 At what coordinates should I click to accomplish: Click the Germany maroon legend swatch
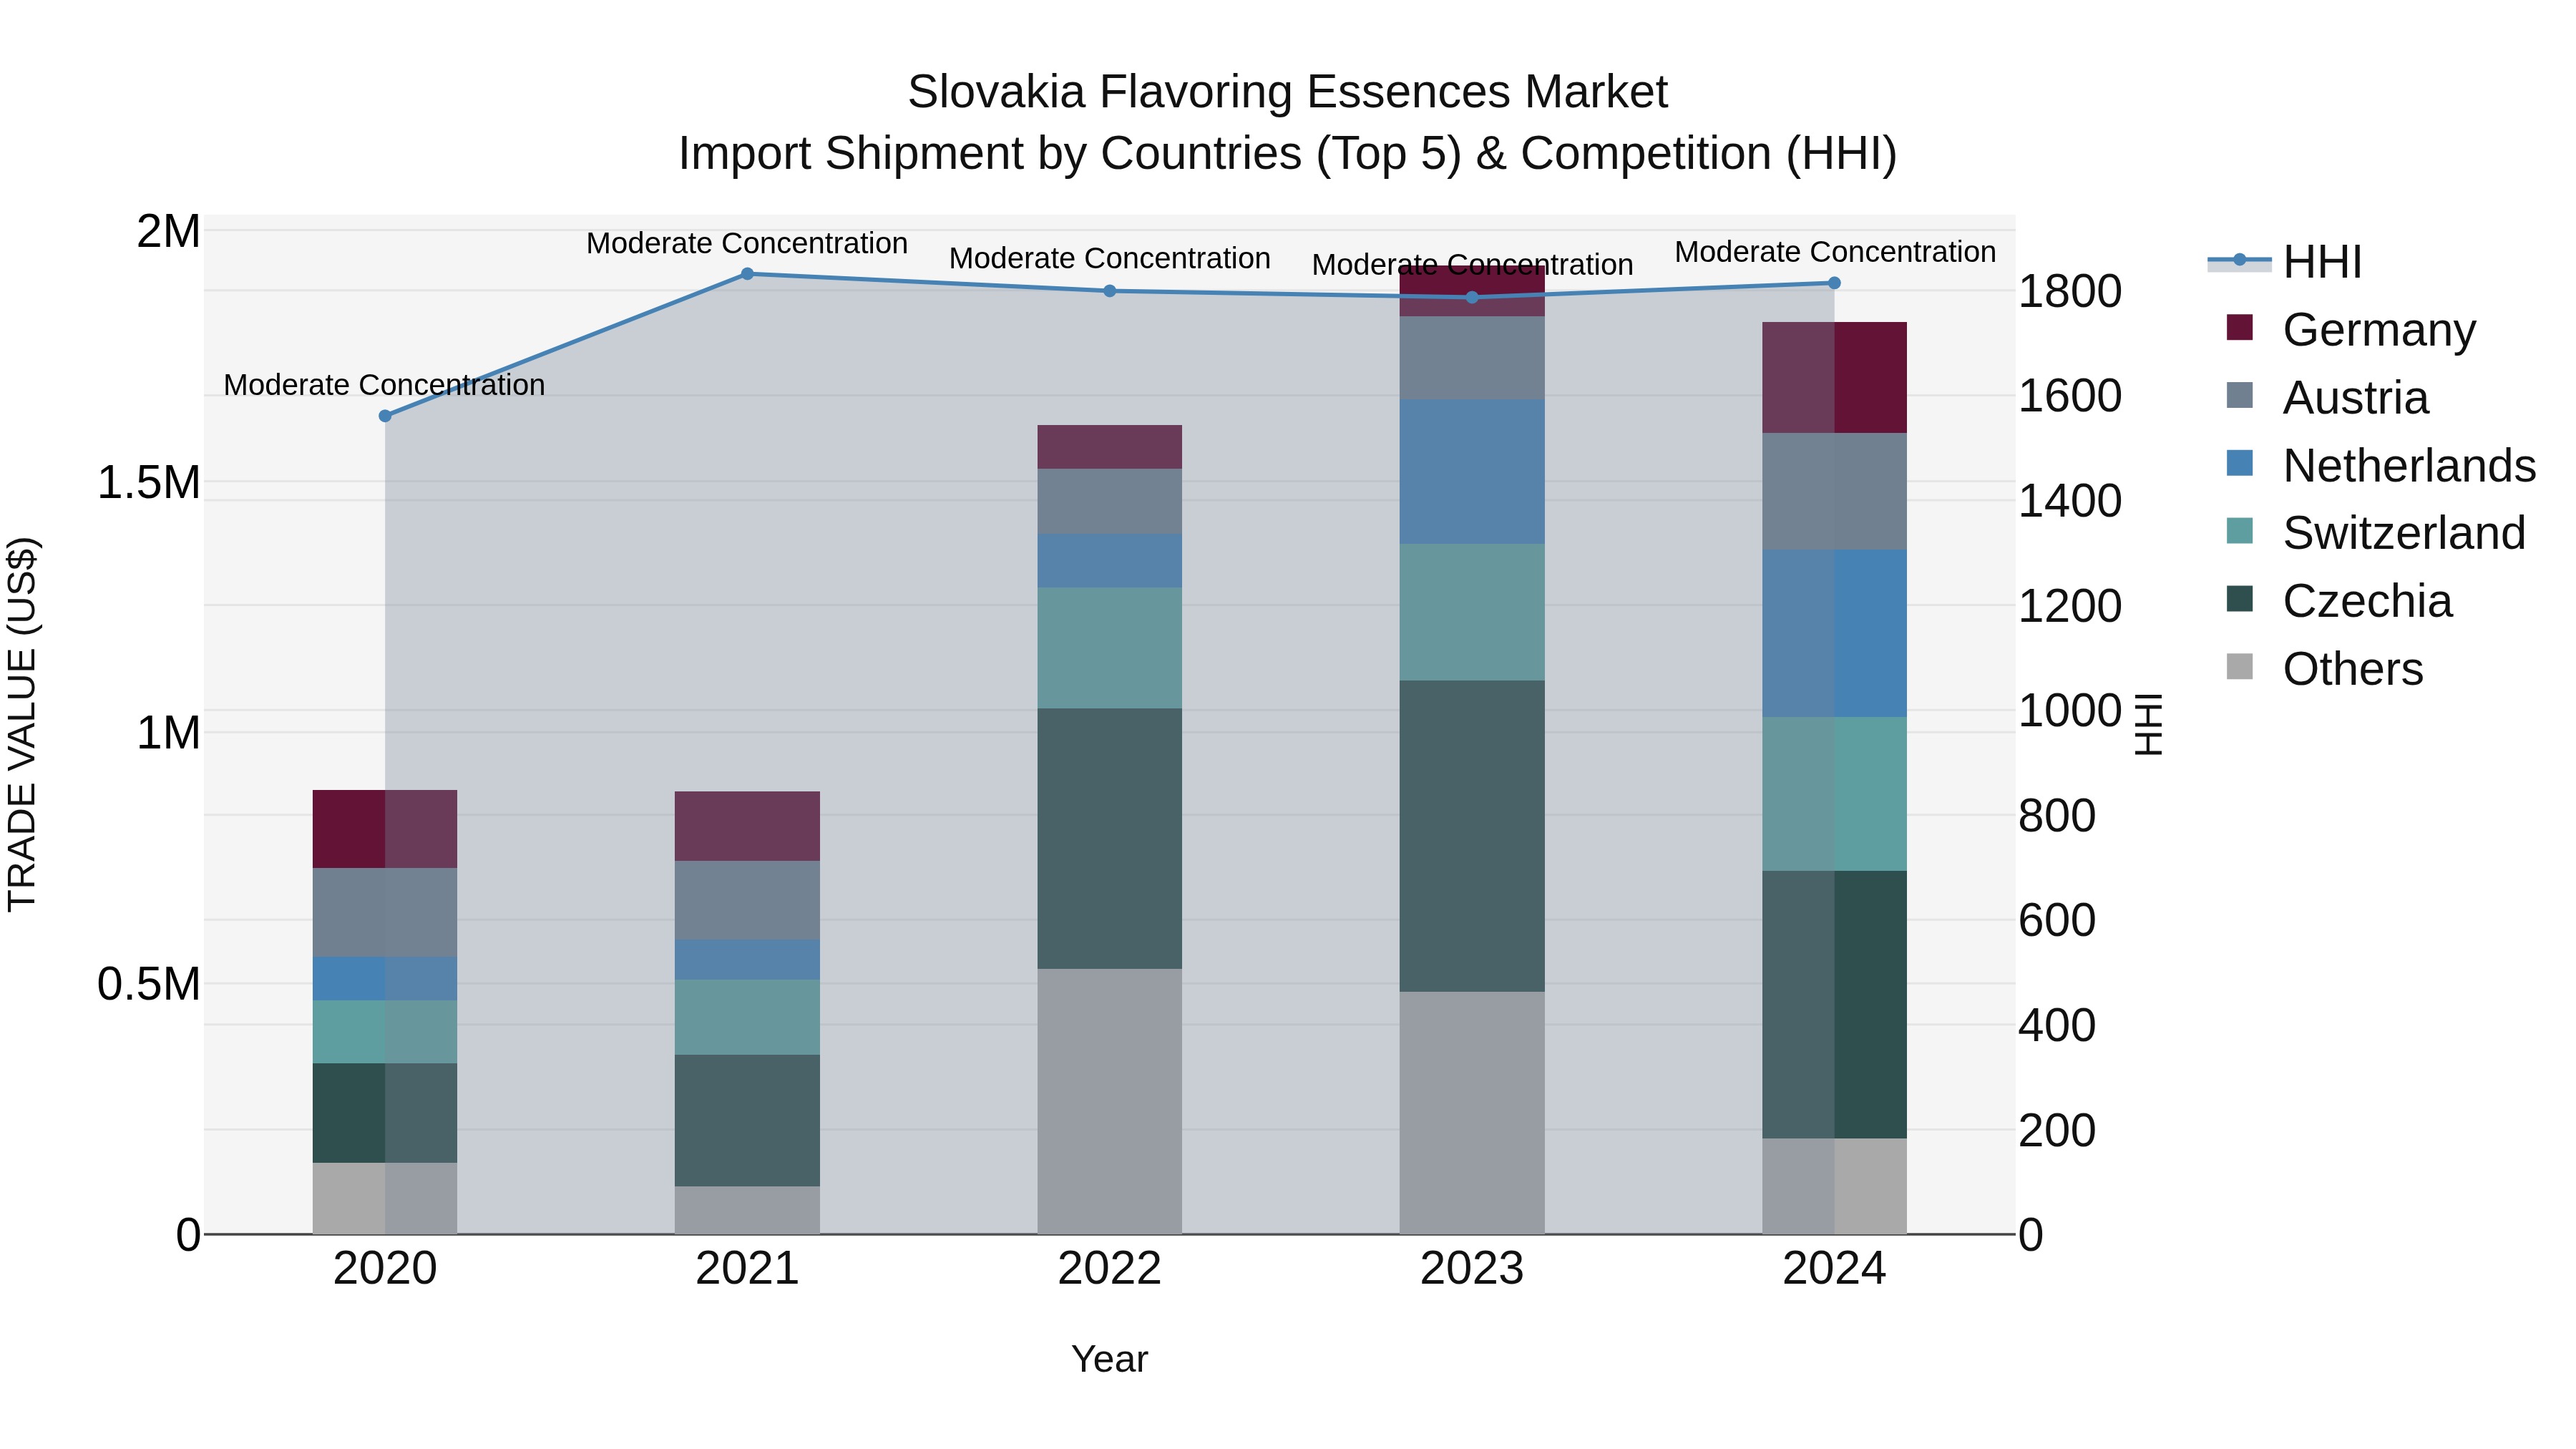pos(2240,327)
